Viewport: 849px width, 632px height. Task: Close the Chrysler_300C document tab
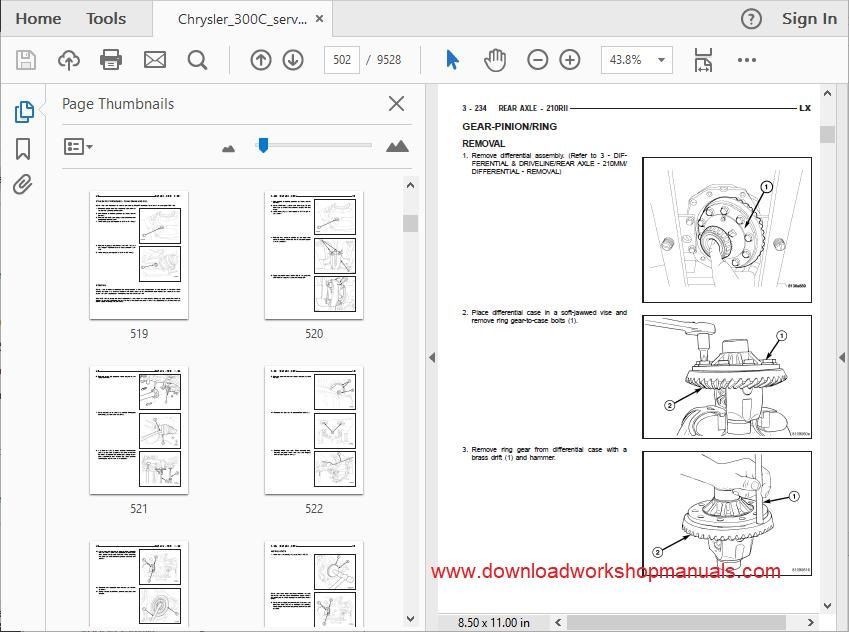[x=319, y=18]
